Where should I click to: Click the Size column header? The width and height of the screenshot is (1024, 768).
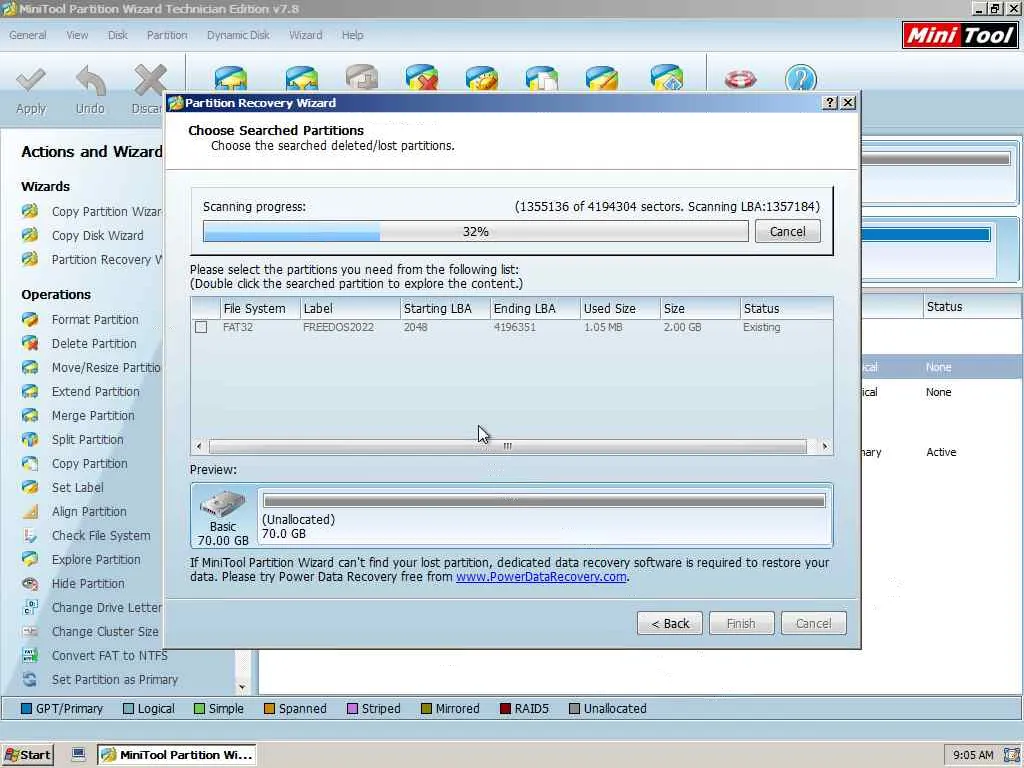[x=700, y=308]
